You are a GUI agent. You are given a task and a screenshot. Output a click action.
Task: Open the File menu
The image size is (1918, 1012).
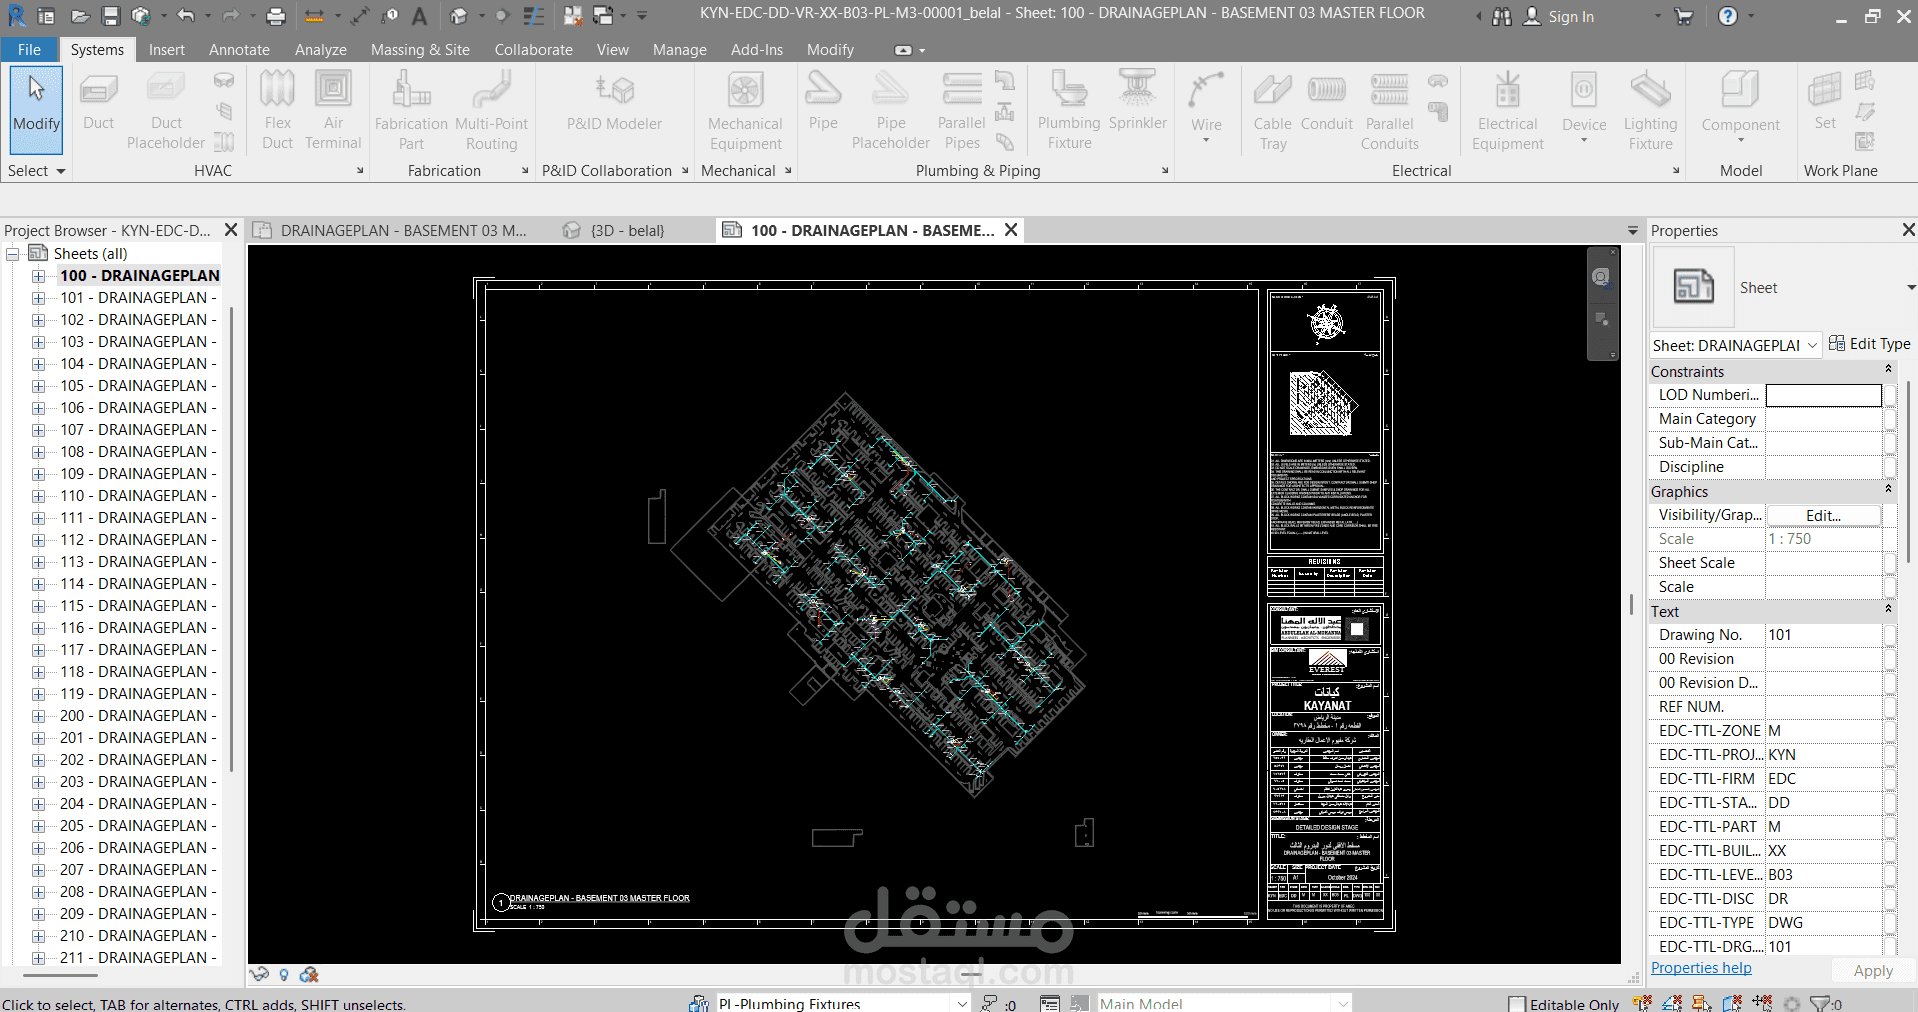29,49
